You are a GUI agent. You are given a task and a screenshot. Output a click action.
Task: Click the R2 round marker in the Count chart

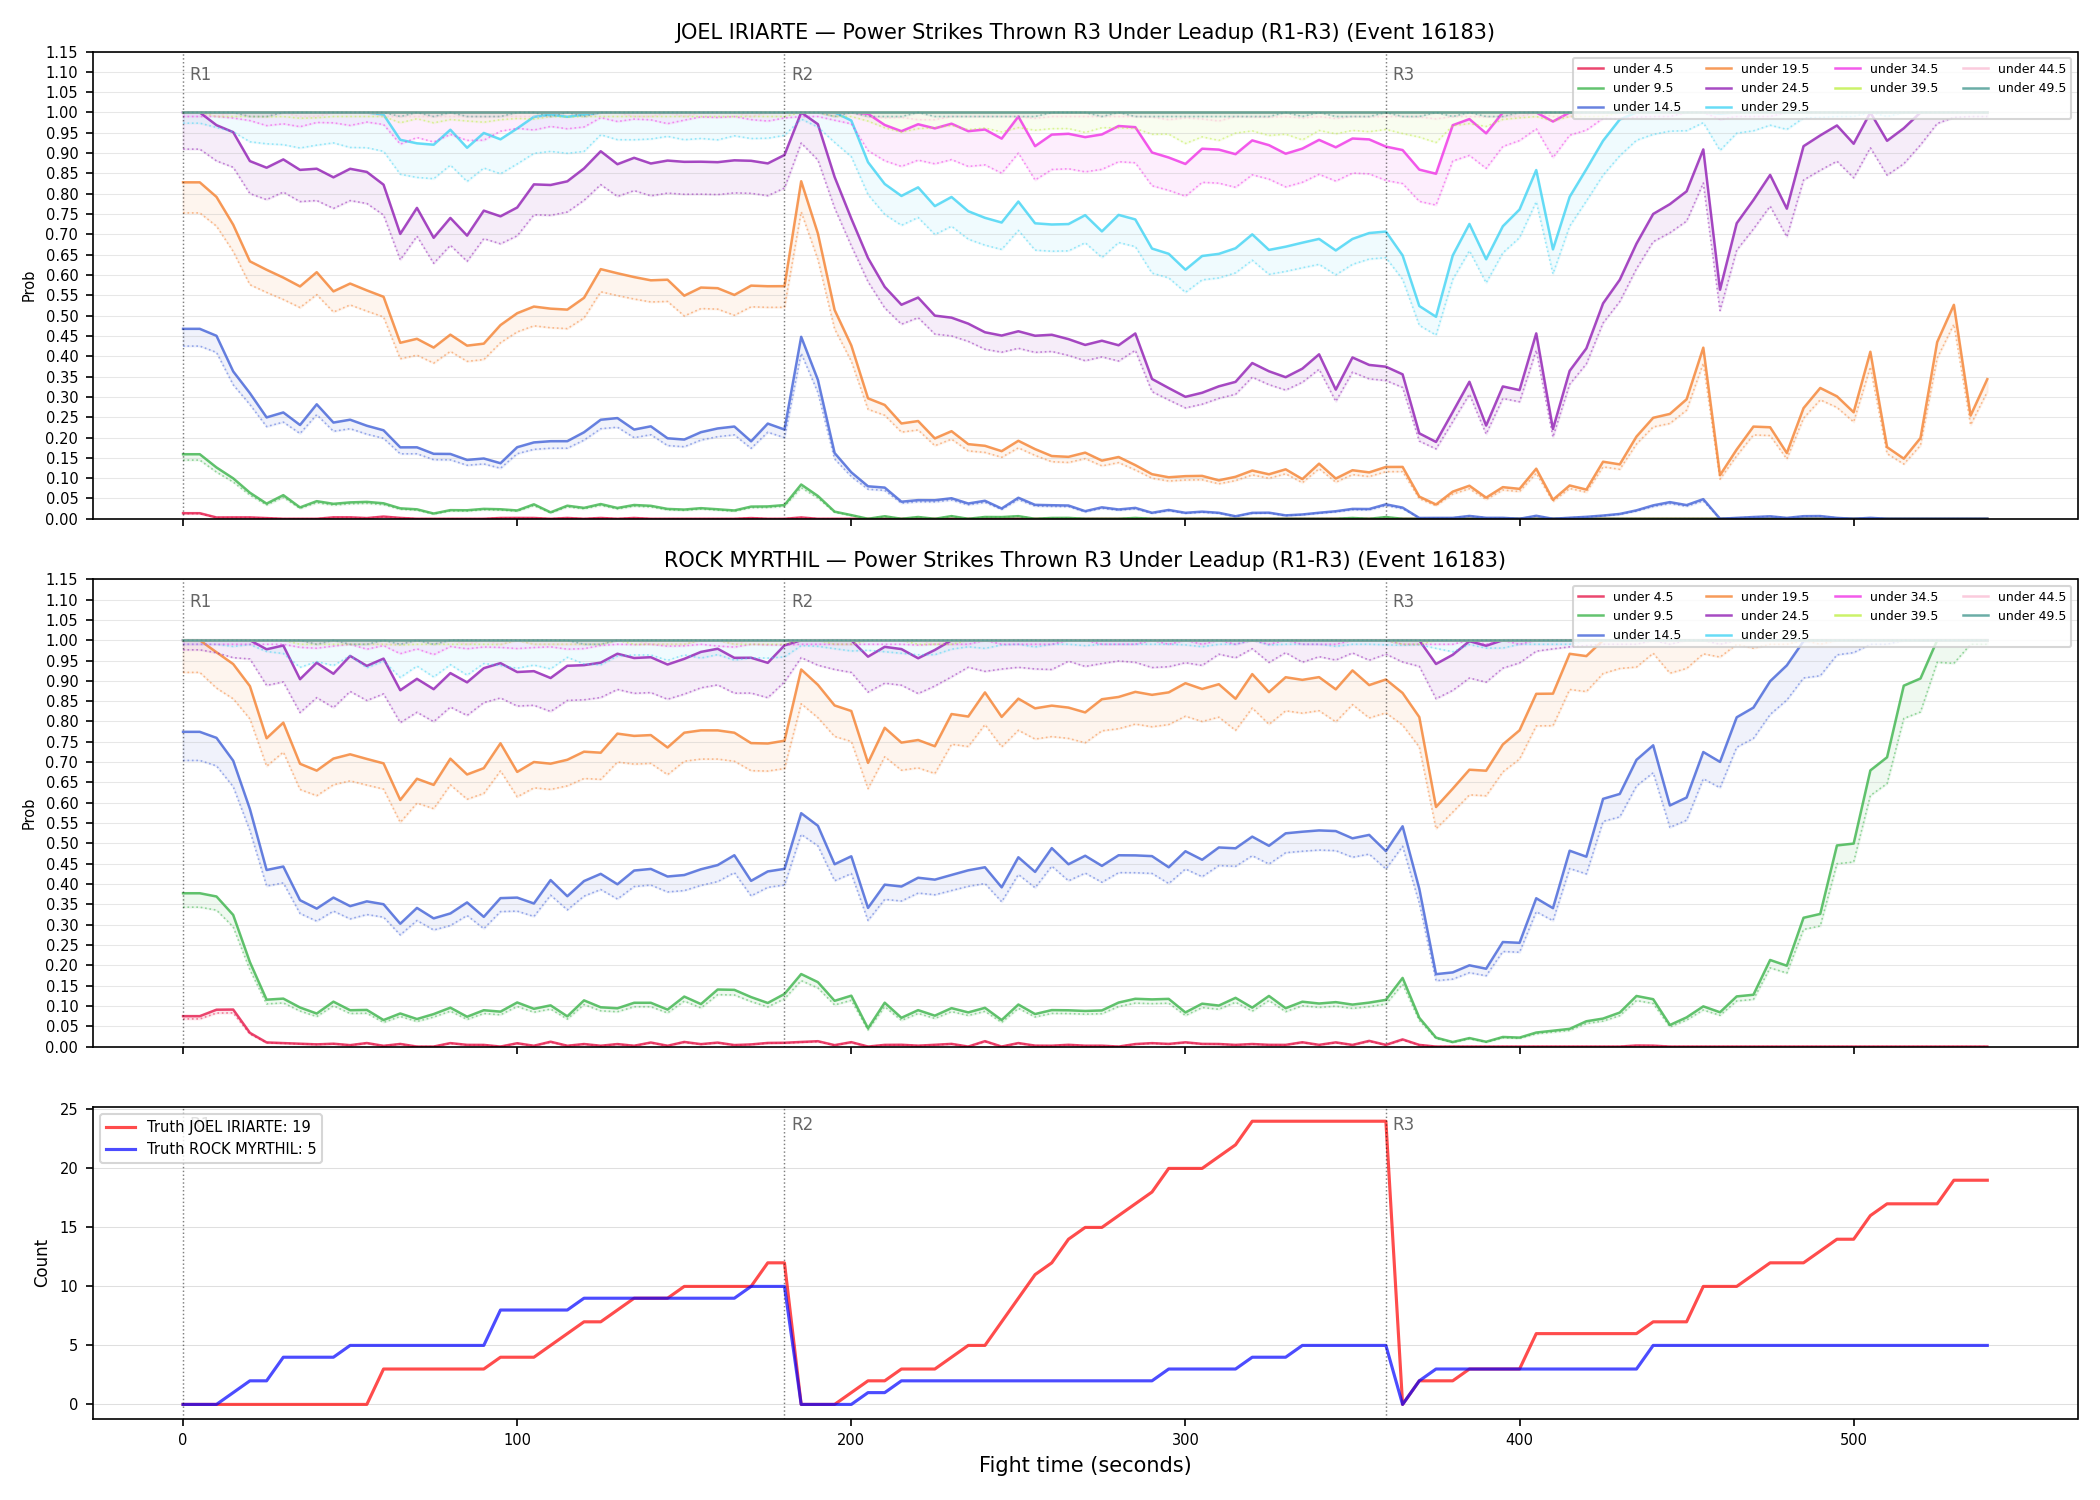(802, 1124)
